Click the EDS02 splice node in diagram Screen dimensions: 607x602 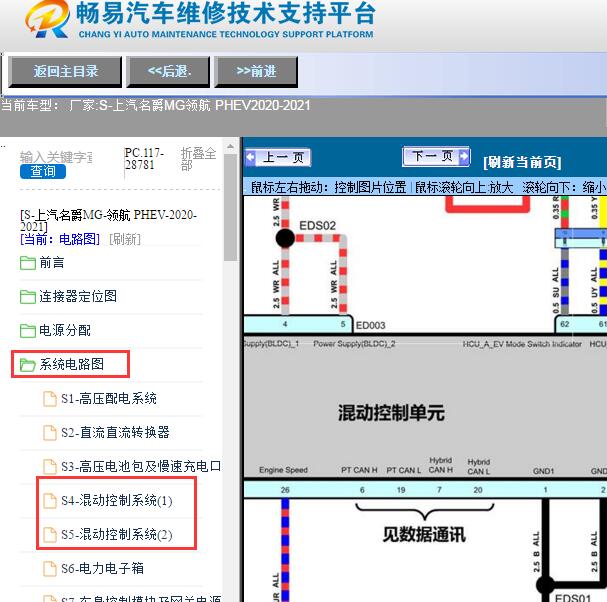coord(285,238)
